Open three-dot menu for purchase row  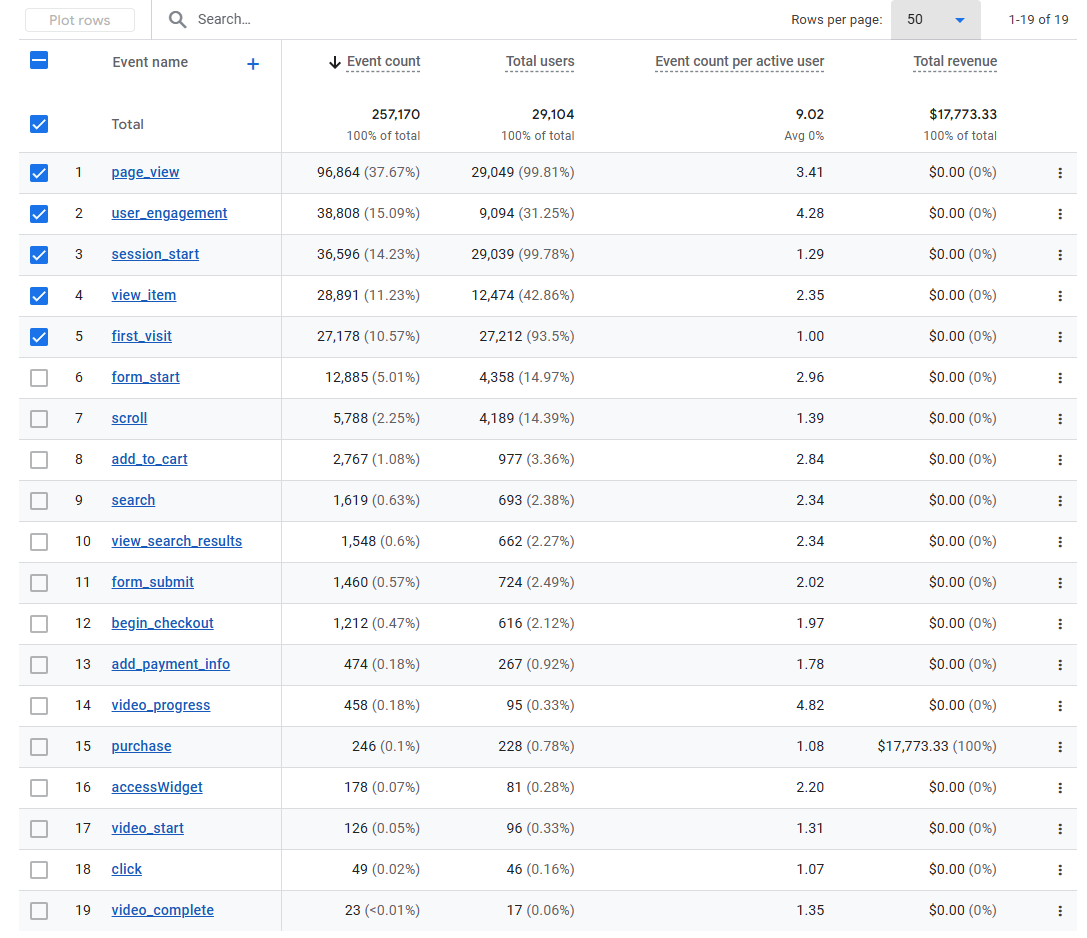pos(1059,747)
